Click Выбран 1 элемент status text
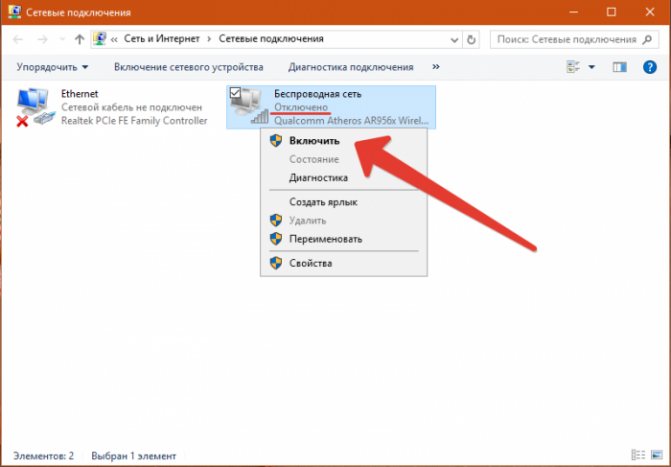Viewport: 671px width, 467px height. tap(134, 456)
